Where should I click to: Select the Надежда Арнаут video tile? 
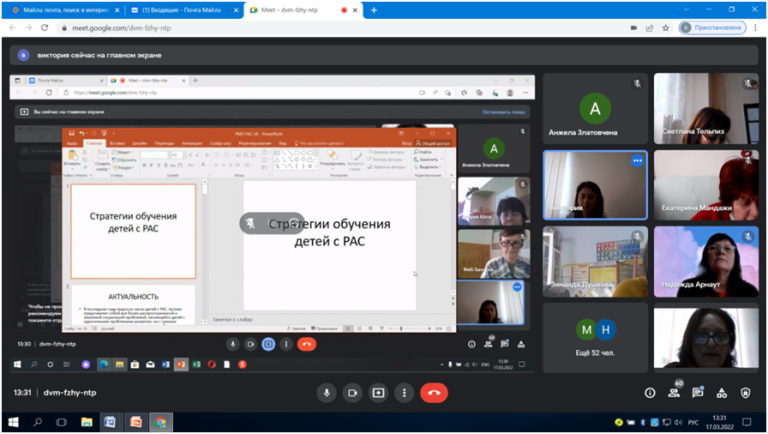point(706,262)
